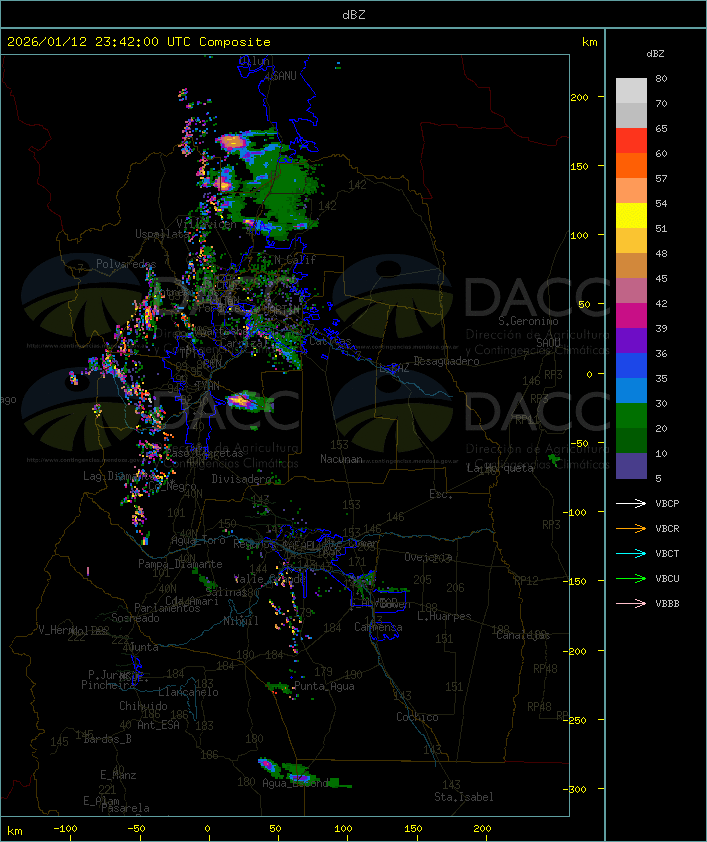
Task: Click the Pampa_Diamante place label
Action: [180, 564]
